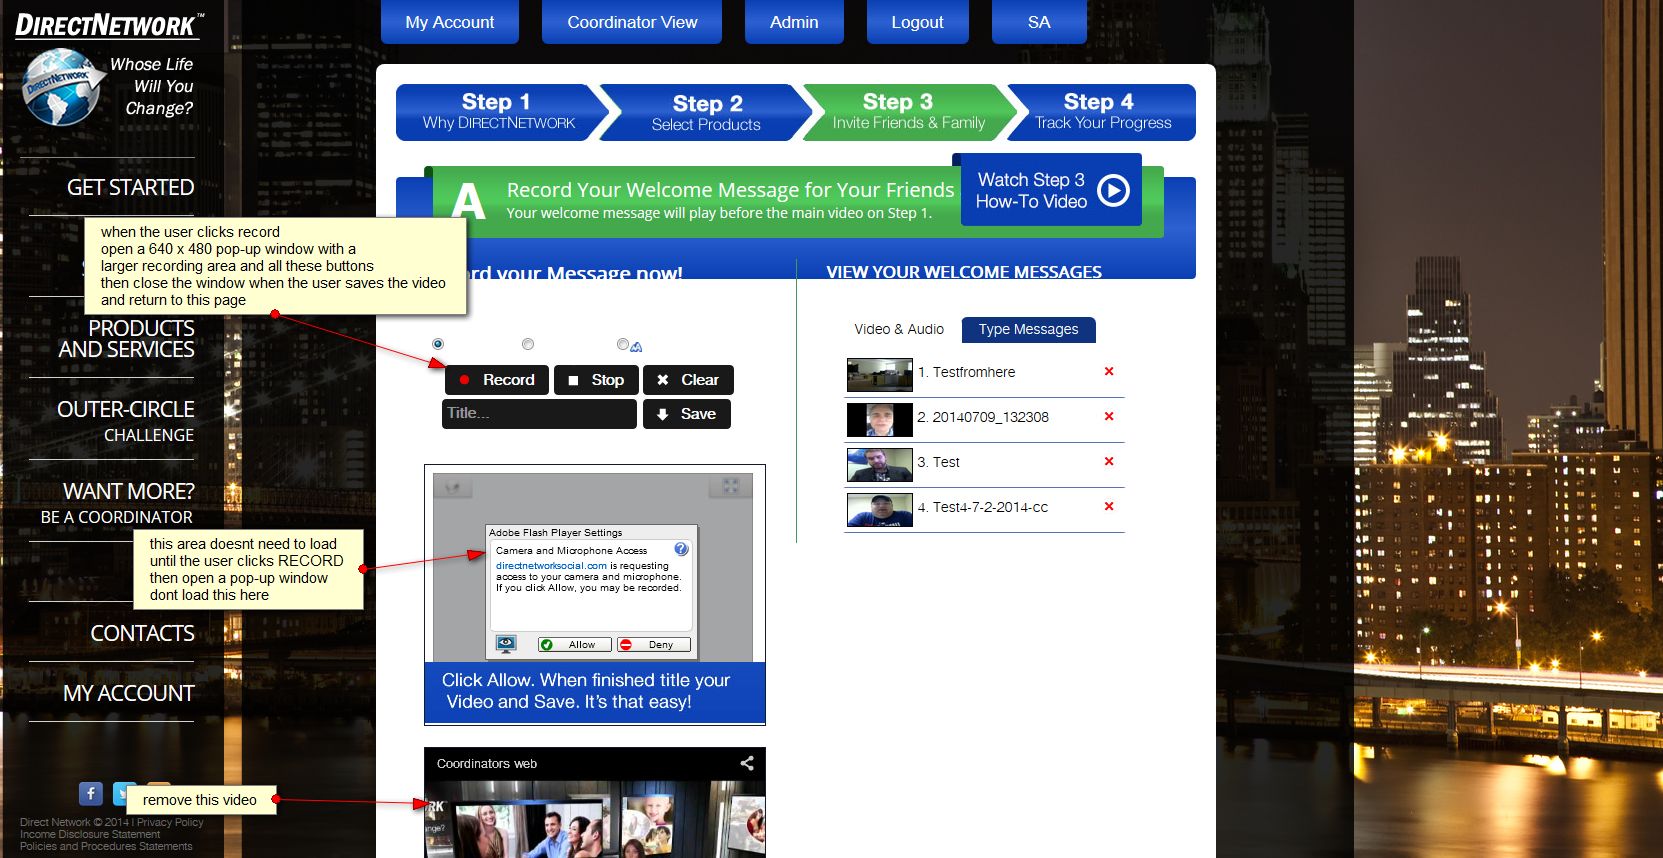Open the SA top tab
The width and height of the screenshot is (1663, 858).
click(x=1039, y=22)
